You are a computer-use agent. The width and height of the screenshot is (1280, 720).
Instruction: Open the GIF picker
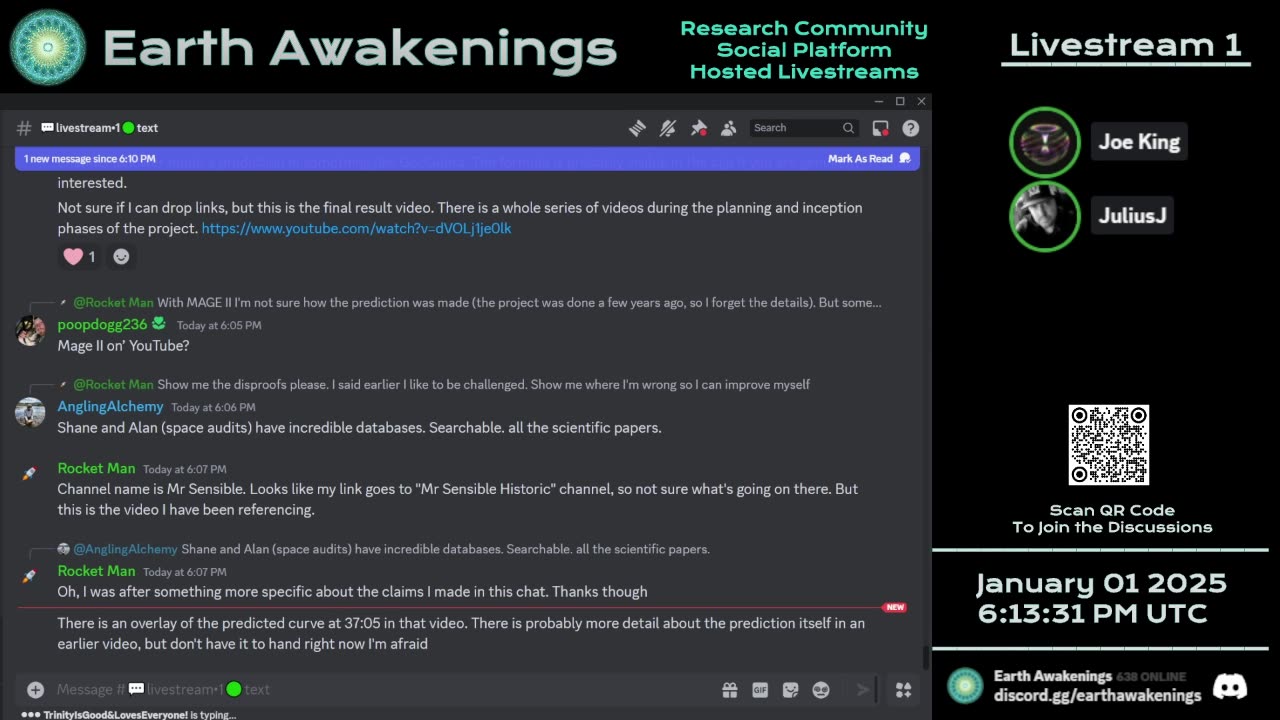tap(760, 689)
